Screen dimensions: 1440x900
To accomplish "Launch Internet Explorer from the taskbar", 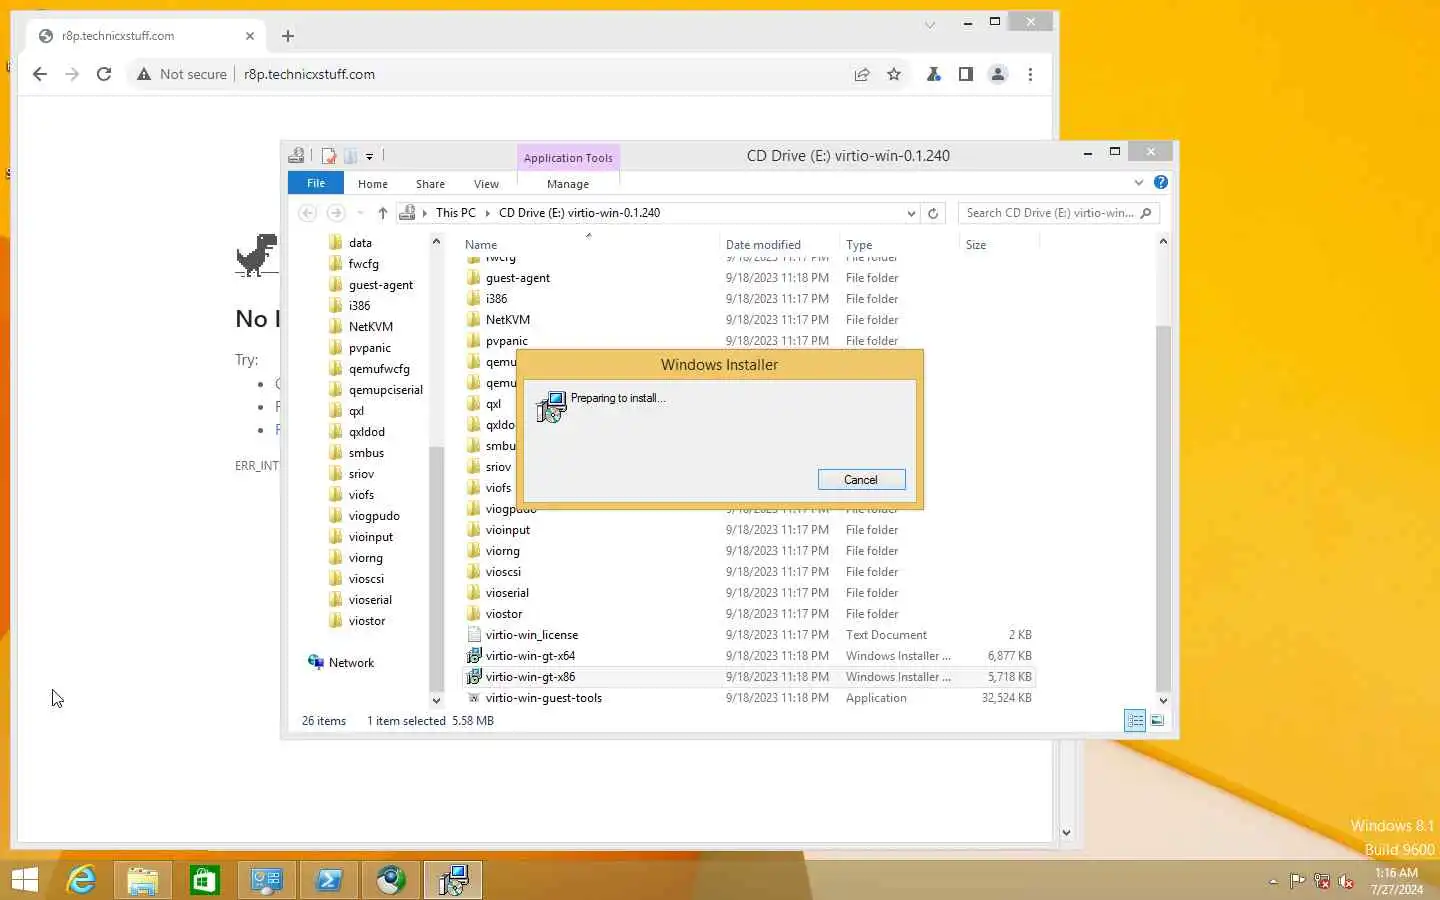I will [81, 880].
